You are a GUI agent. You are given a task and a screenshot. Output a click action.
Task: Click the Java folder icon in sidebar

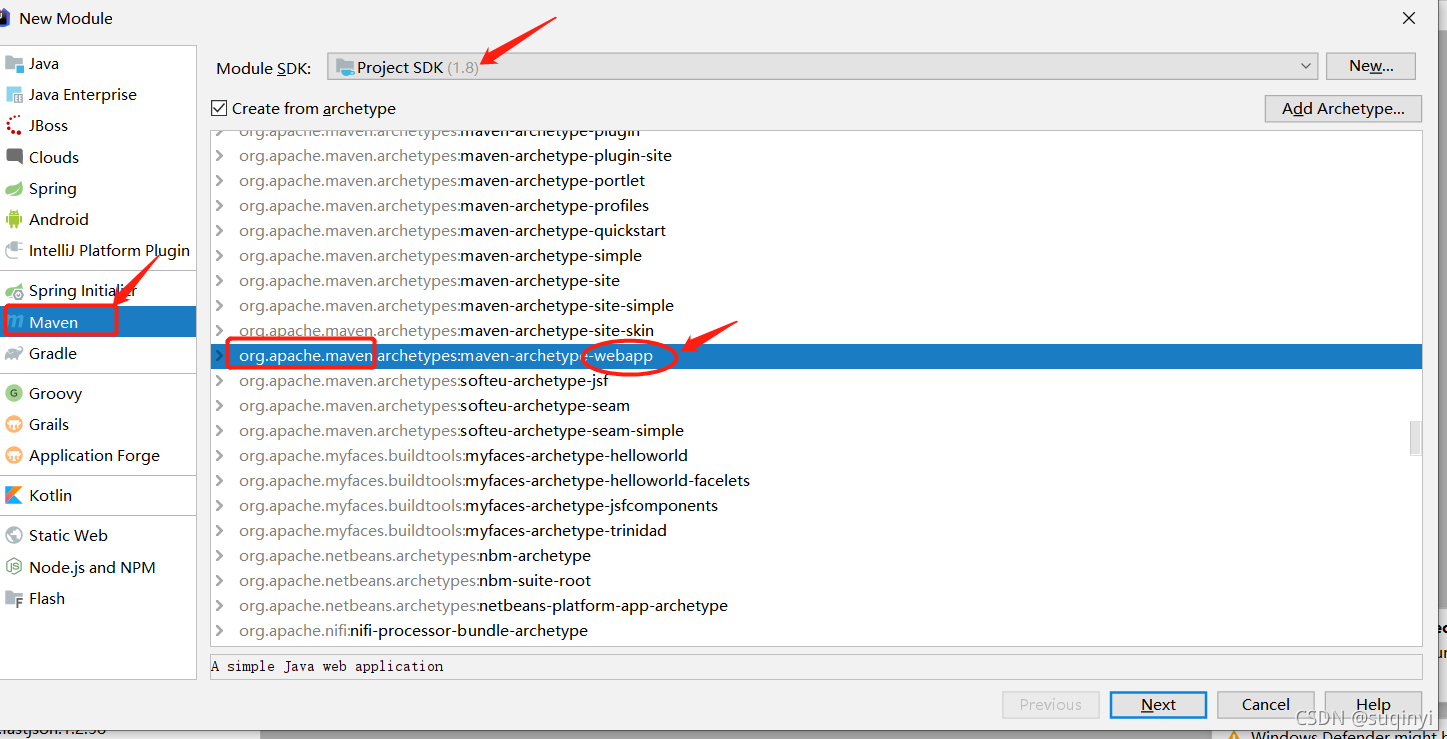click(14, 64)
